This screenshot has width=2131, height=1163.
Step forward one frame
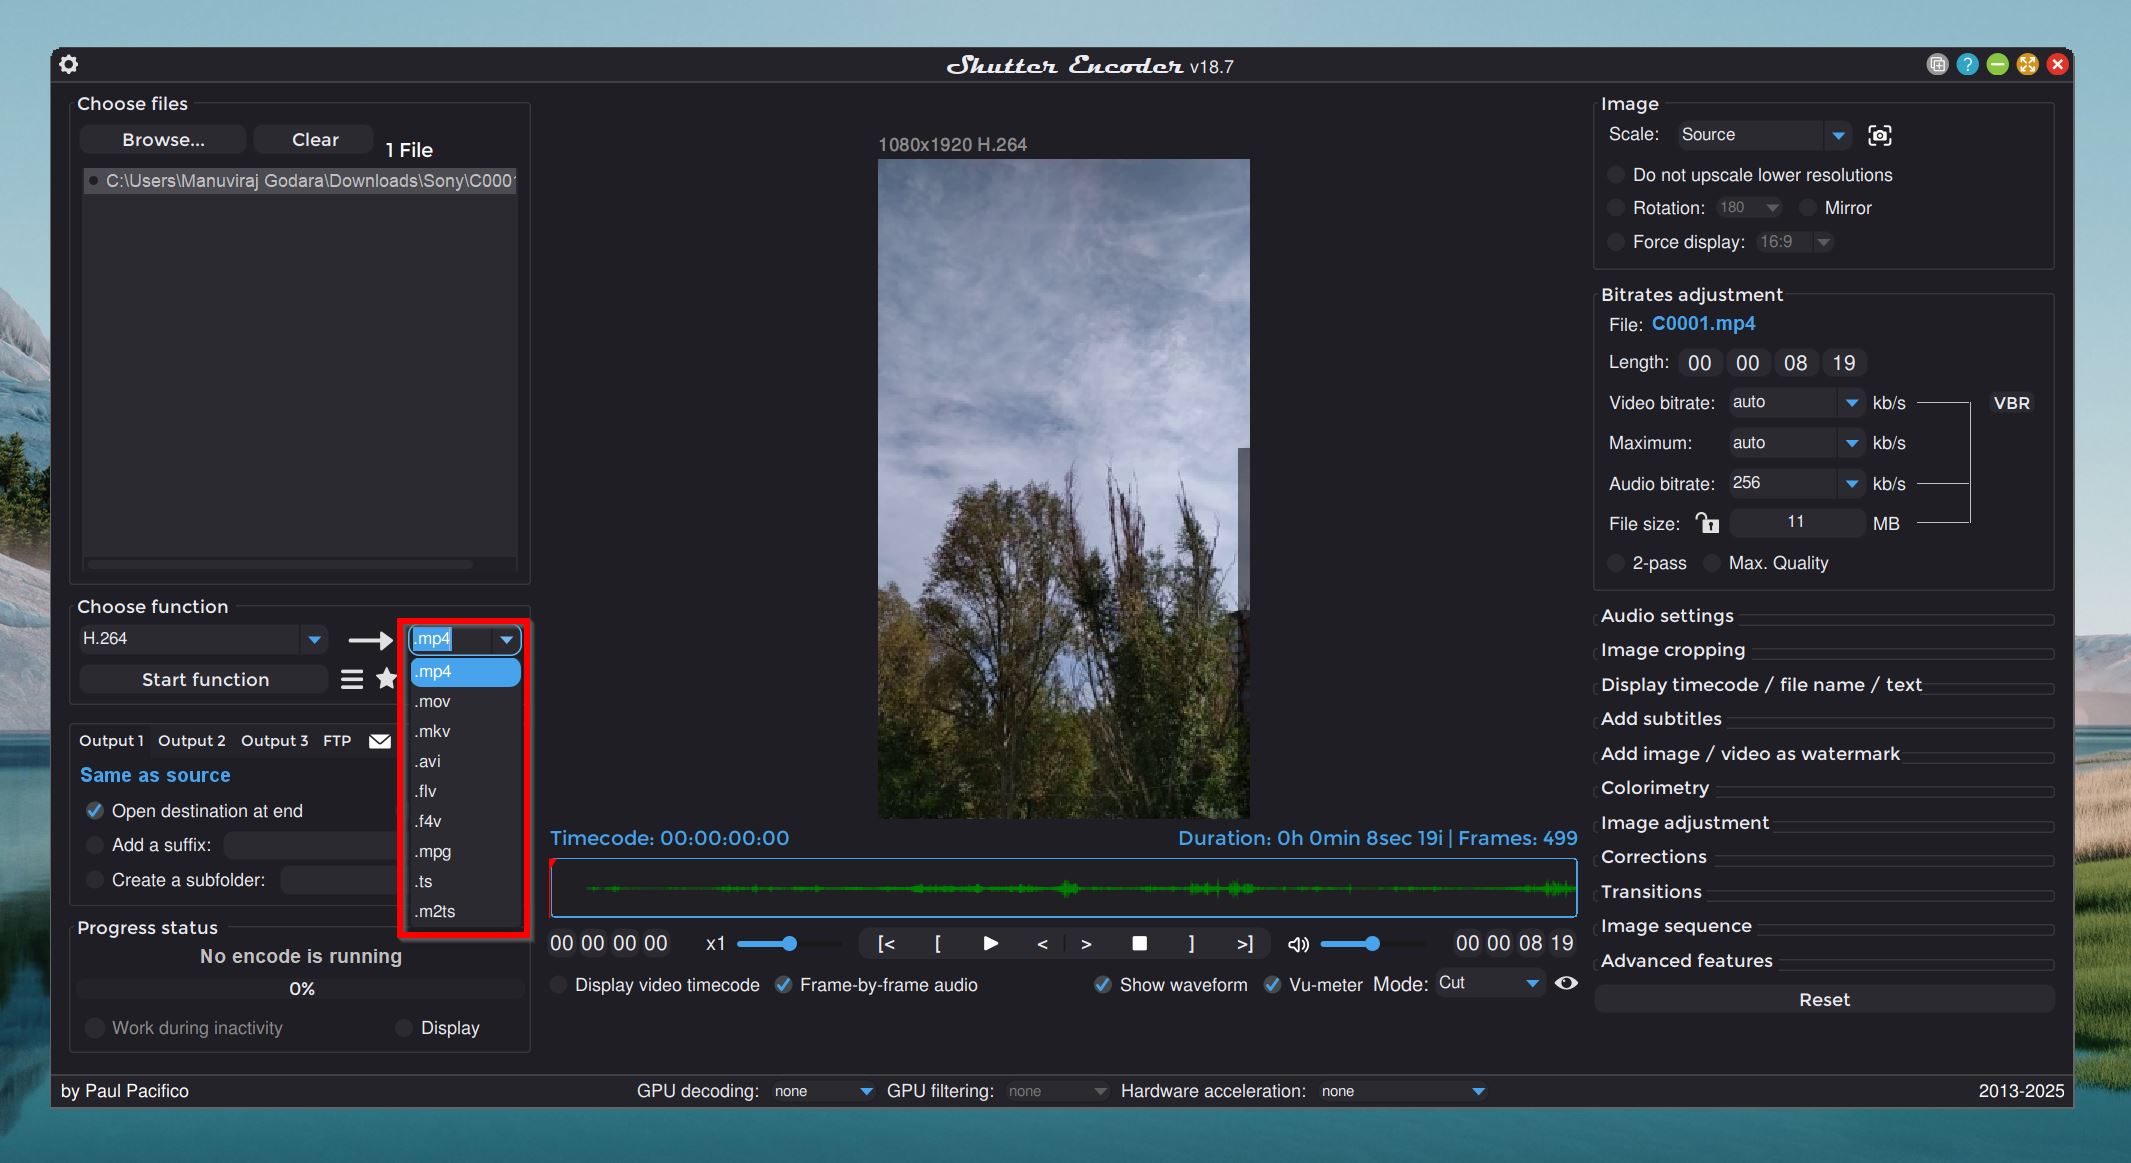coord(1086,943)
